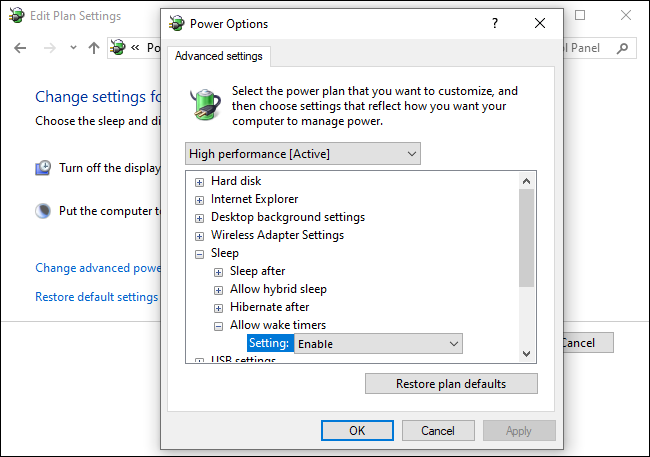
Task: Click the moon icon beside Put the computer to sleep
Action: pyautogui.click(x=43, y=211)
